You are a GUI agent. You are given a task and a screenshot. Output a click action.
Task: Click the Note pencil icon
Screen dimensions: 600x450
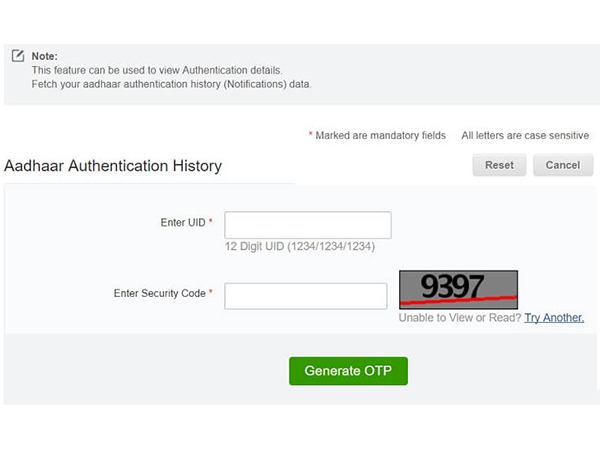coord(18,56)
